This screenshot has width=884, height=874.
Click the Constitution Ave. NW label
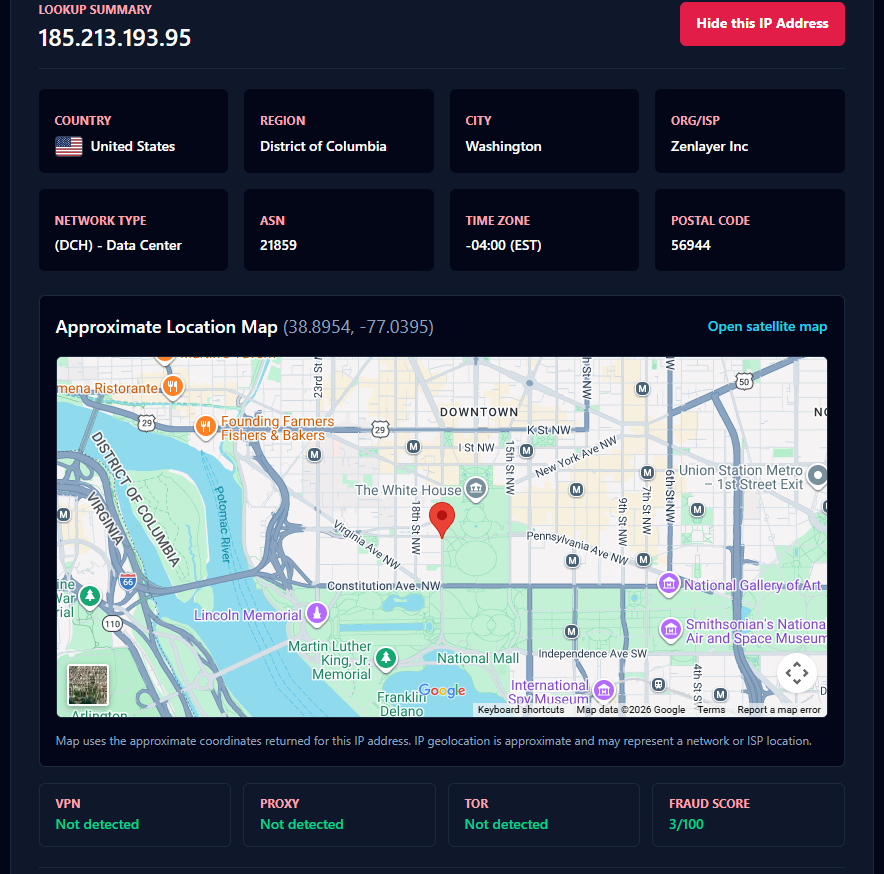(383, 586)
